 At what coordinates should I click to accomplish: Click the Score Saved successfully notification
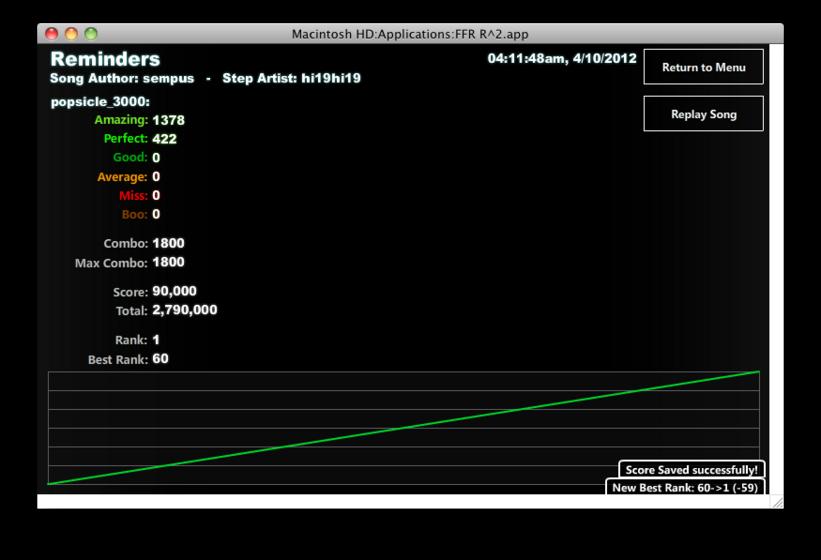(x=692, y=469)
